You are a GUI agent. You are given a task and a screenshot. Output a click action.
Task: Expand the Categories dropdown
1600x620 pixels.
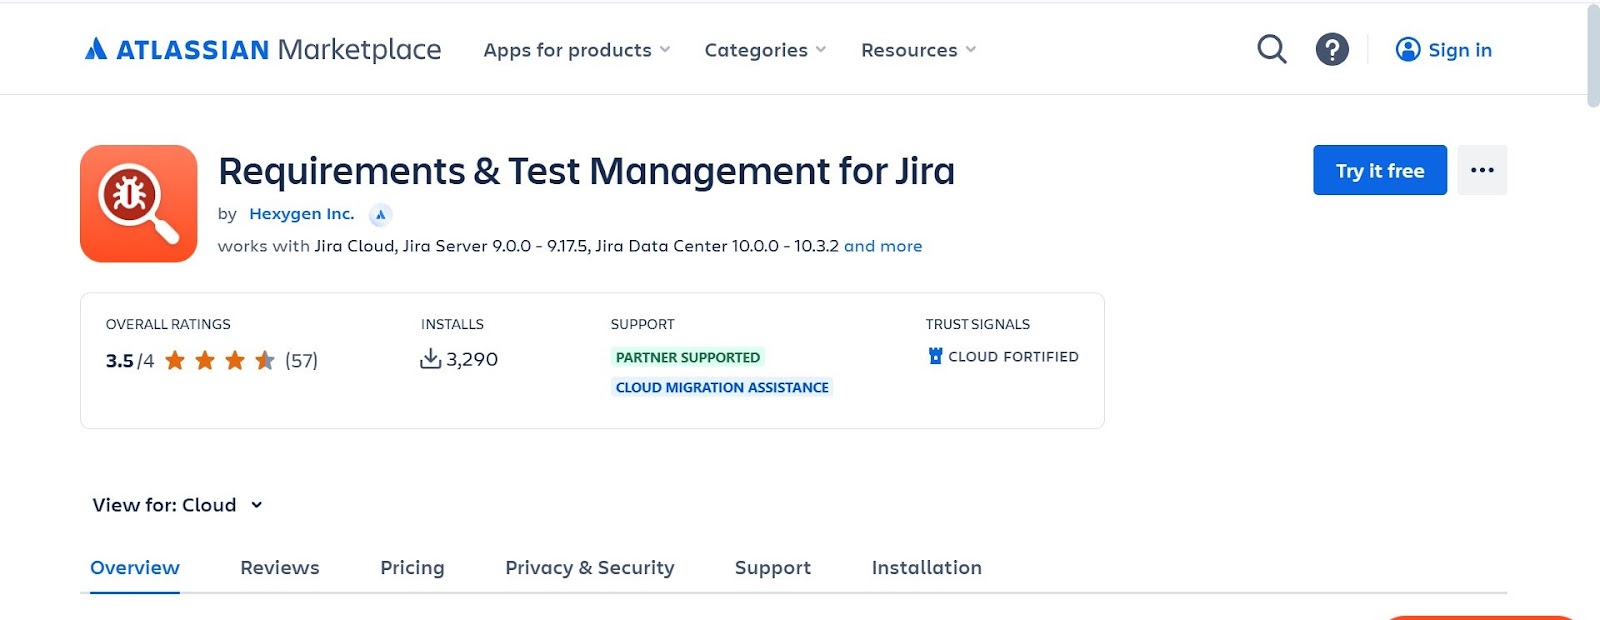765,50
